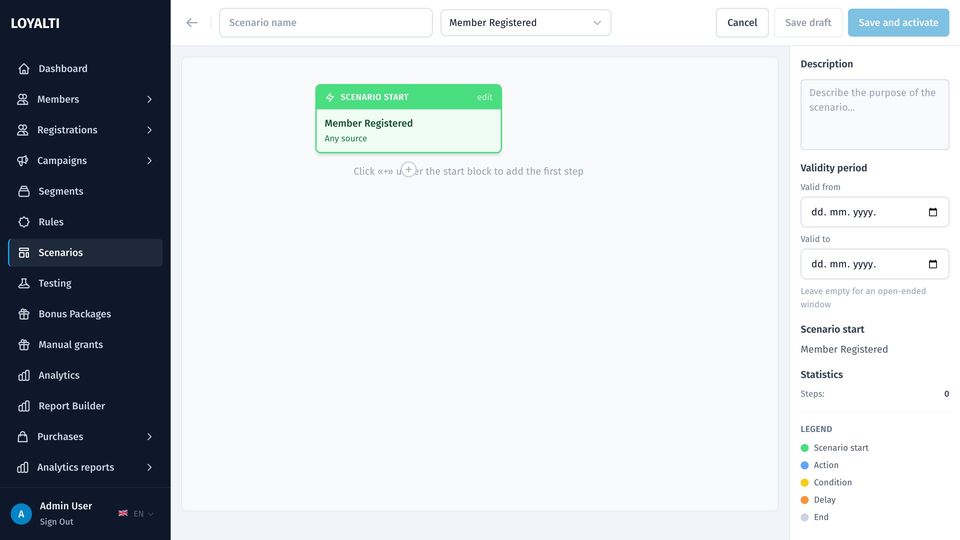Screen dimensions: 960x540
Task: Click Save and activate
Action: 898,23
